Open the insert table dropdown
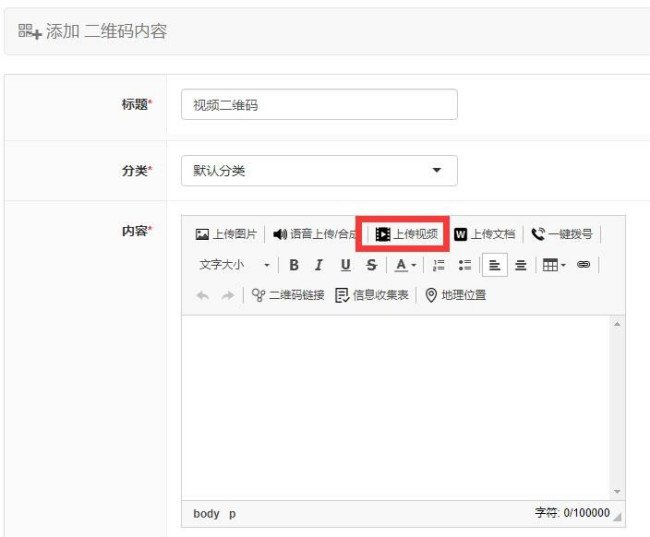 point(554,265)
